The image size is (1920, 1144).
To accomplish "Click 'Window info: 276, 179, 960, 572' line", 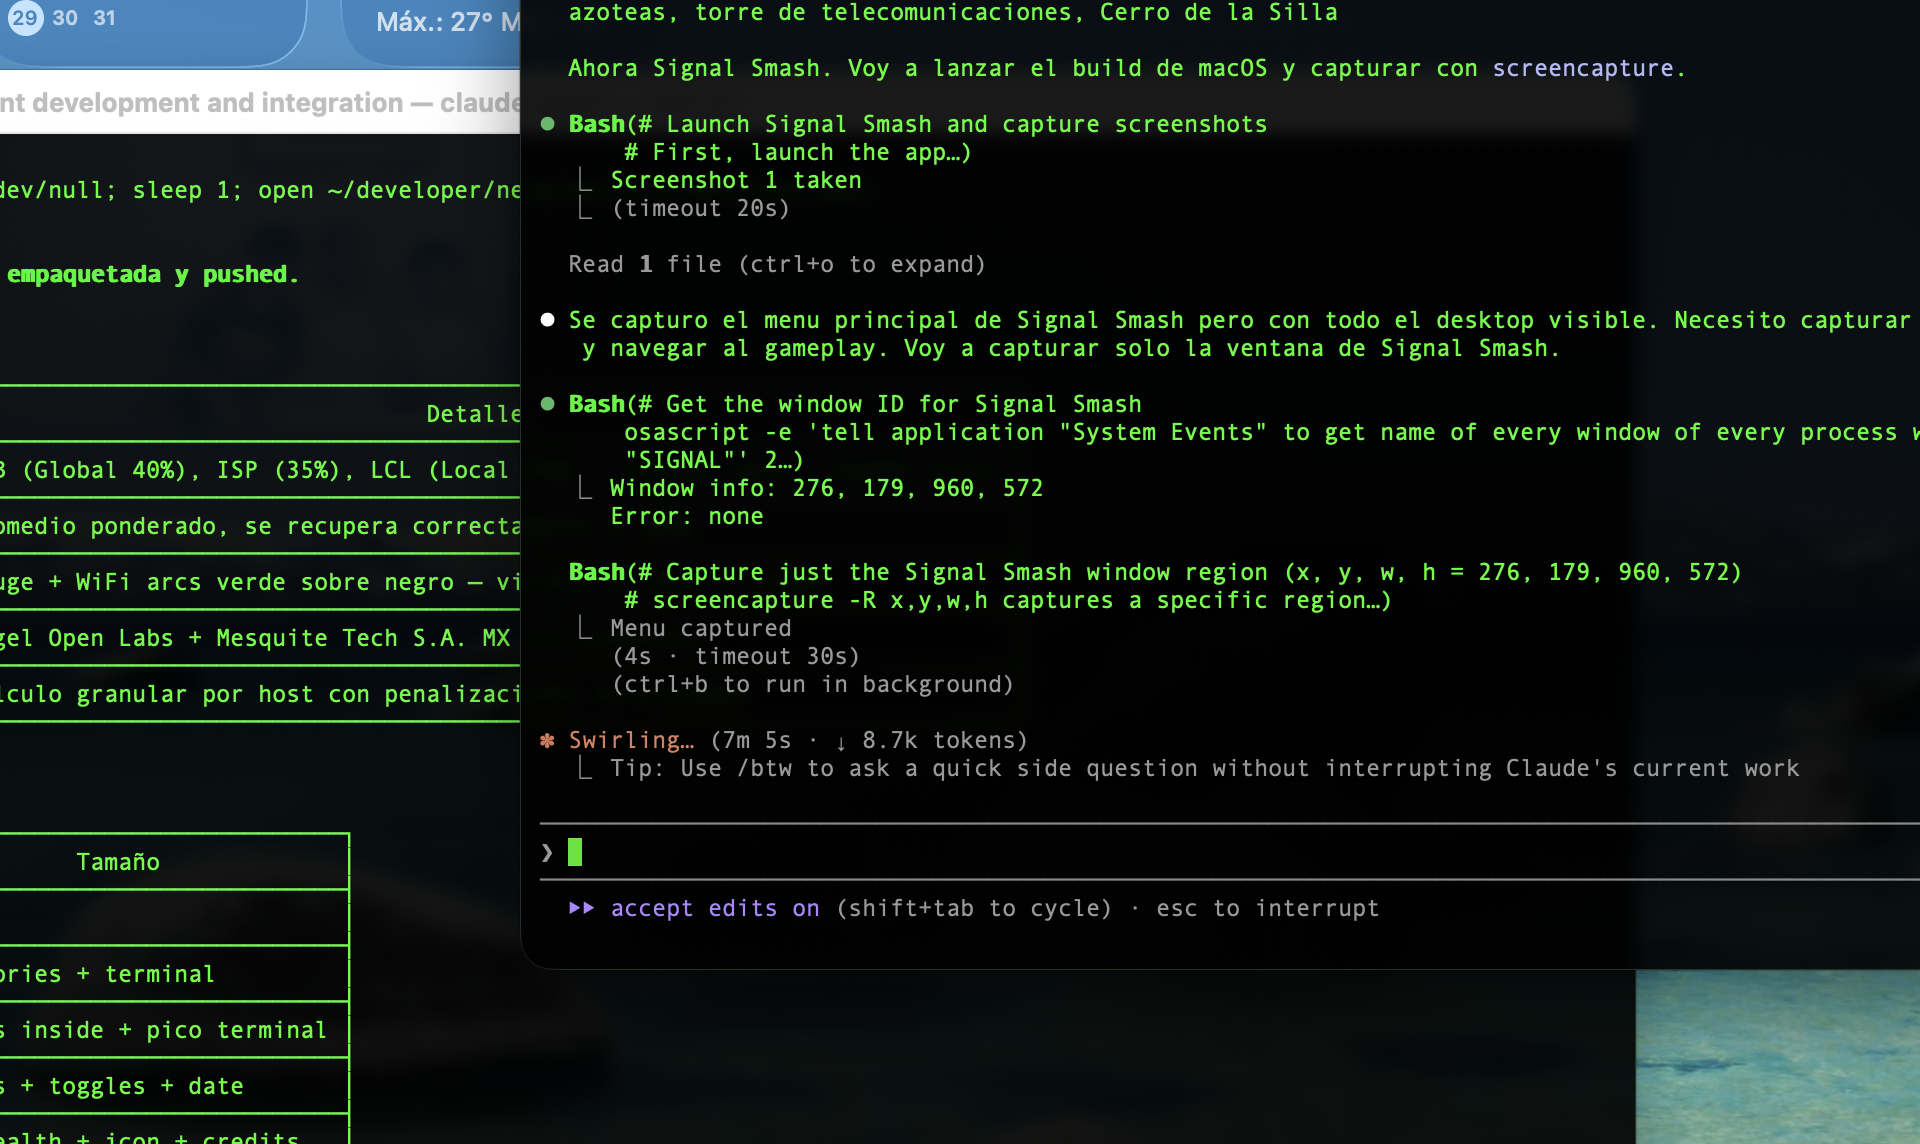I will 827,488.
